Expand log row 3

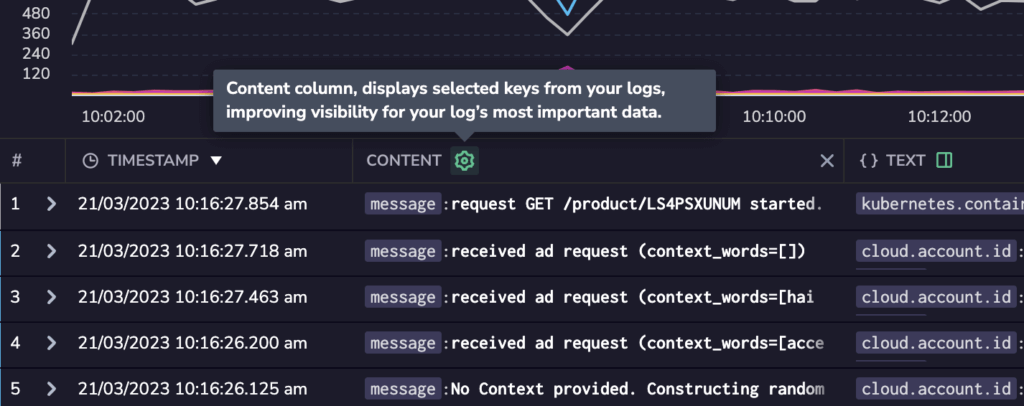click(x=52, y=297)
